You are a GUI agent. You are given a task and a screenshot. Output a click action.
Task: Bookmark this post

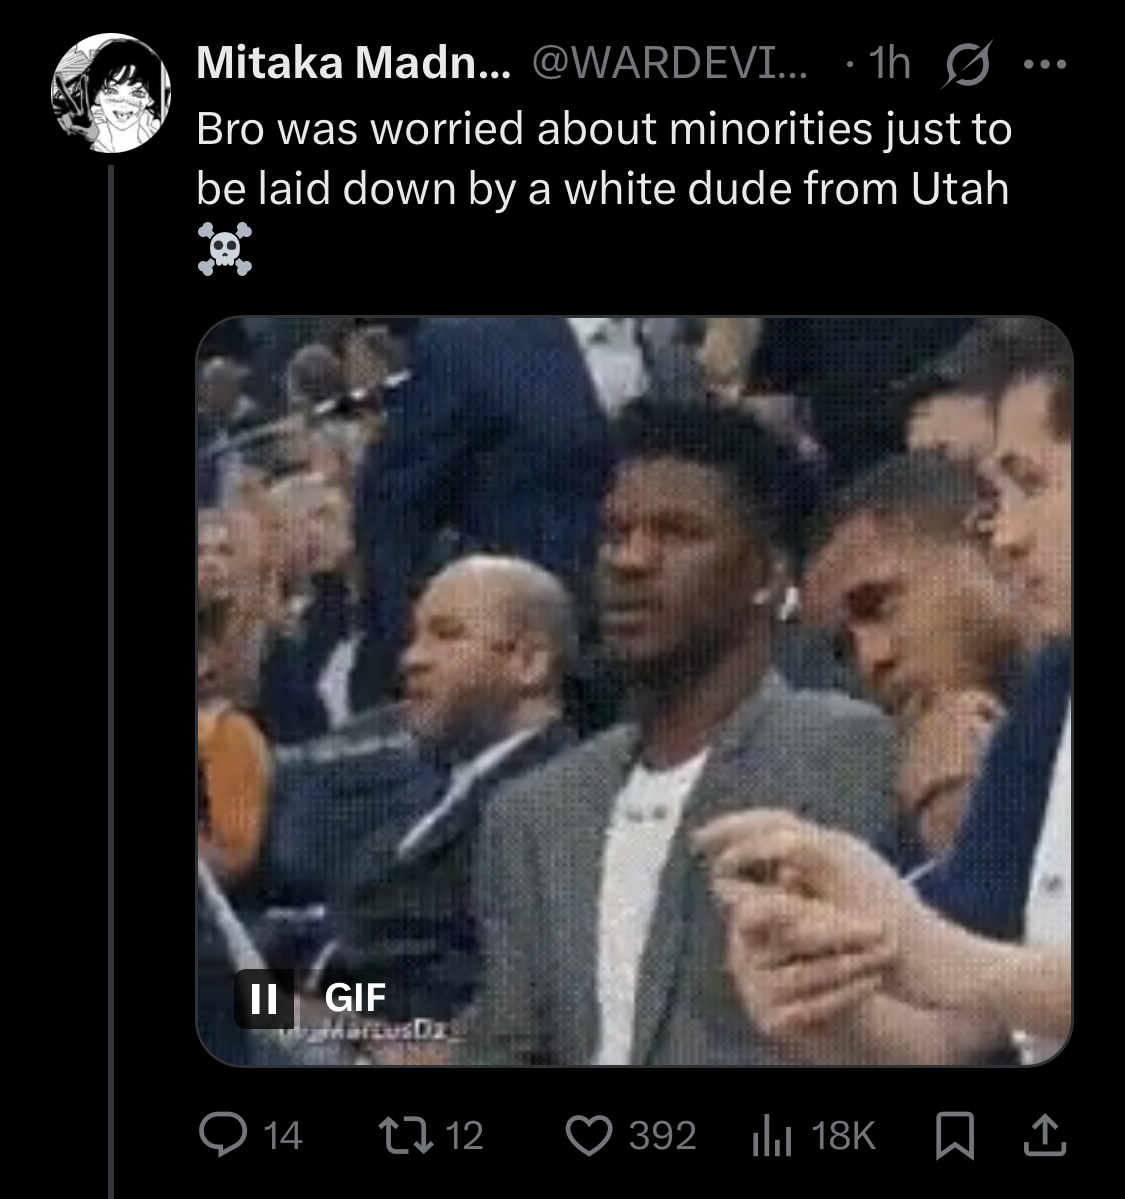(955, 1136)
